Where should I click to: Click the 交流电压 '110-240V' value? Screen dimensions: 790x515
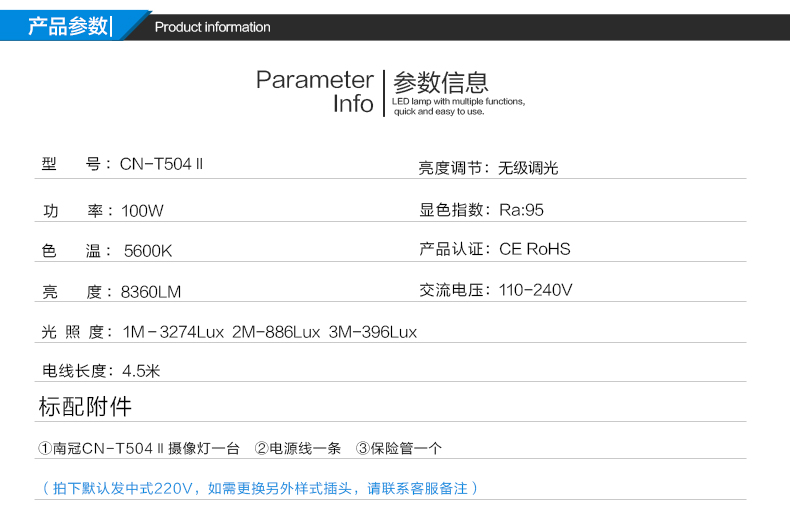point(536,290)
